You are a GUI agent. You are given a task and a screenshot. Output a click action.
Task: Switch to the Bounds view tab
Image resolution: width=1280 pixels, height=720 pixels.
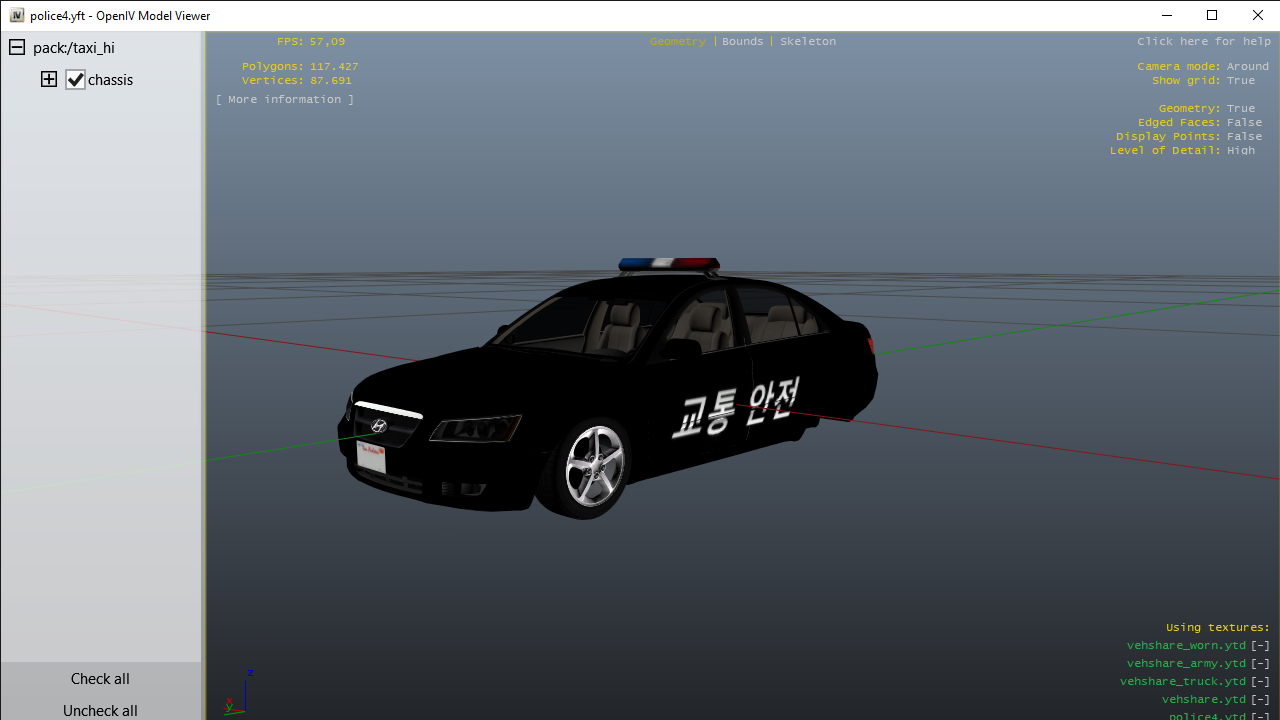pos(742,42)
